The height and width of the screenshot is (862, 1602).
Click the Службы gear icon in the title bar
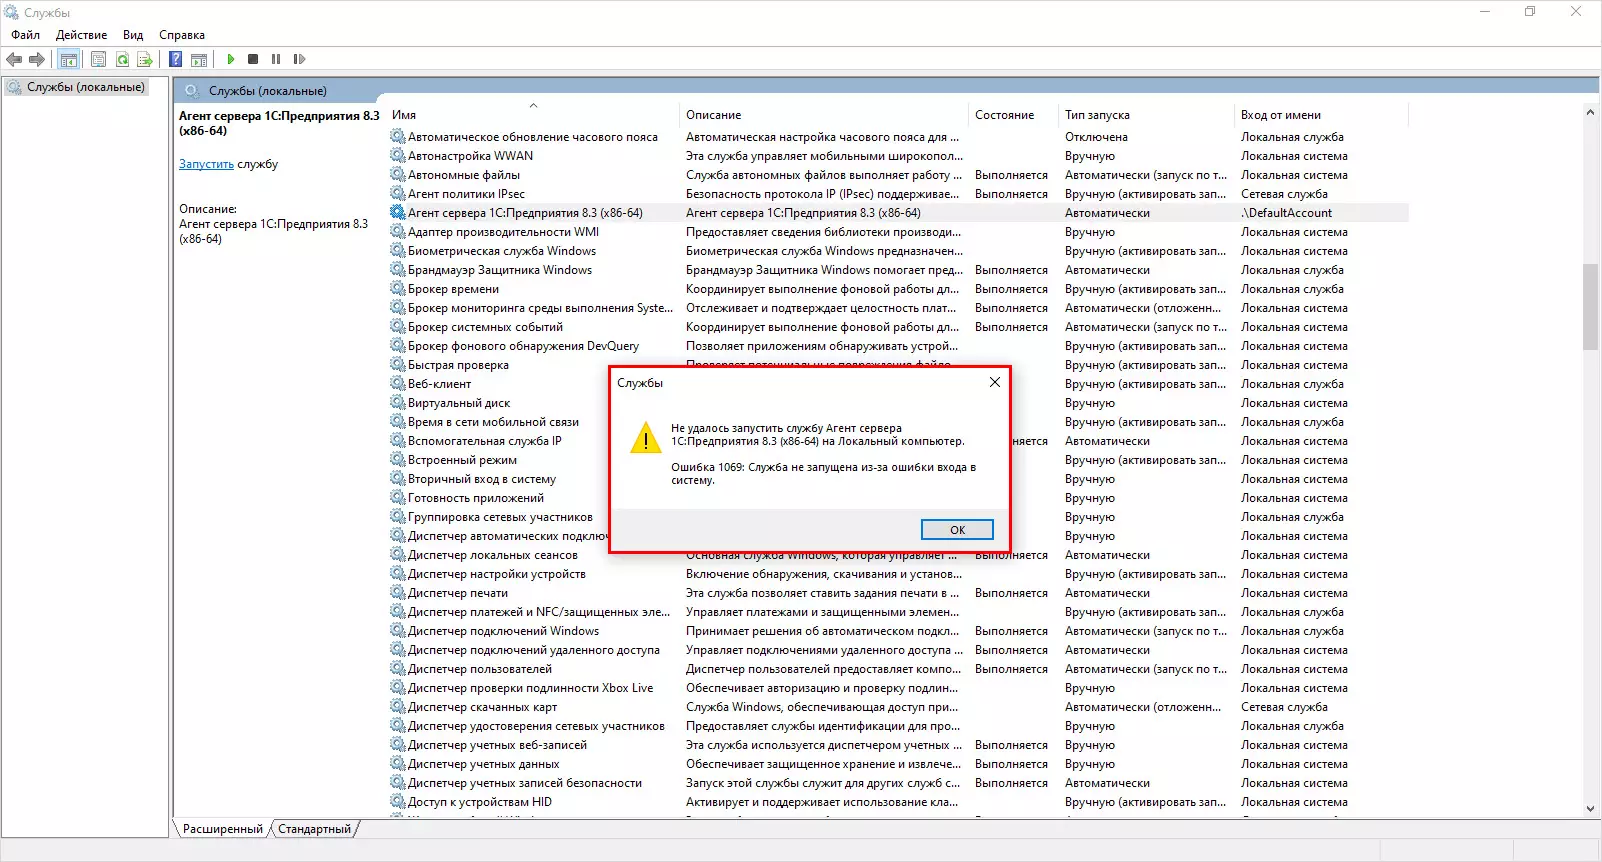[12, 13]
